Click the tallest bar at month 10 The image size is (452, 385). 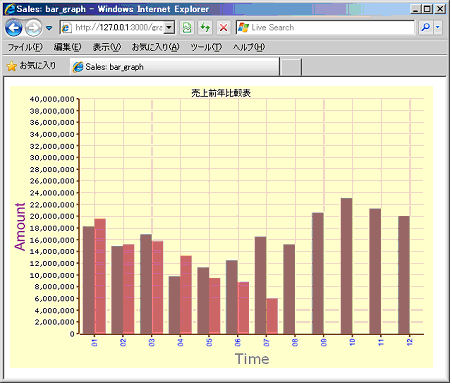coord(346,266)
